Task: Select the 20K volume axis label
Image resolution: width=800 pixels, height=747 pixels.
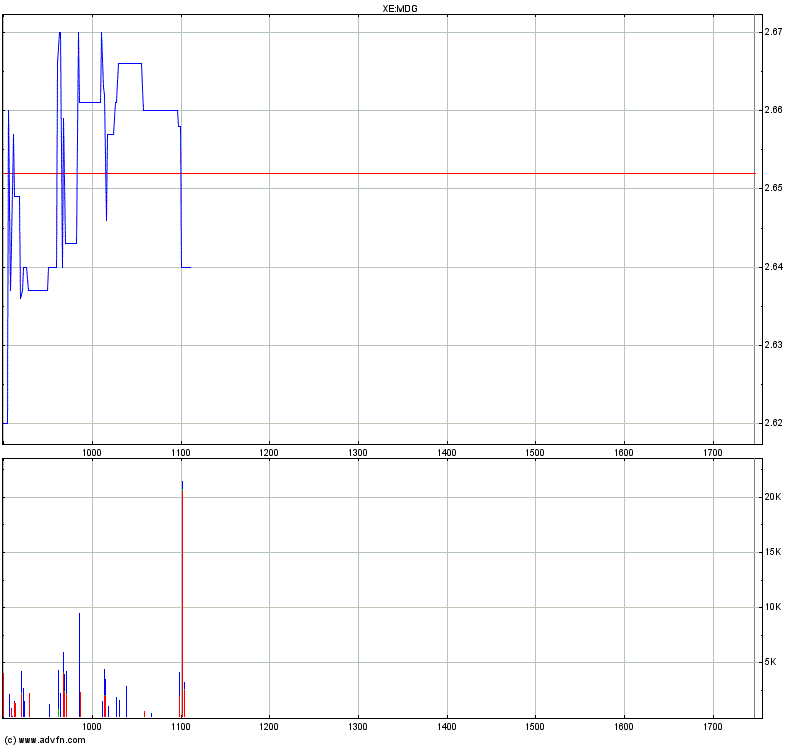Action: pyautogui.click(x=773, y=498)
